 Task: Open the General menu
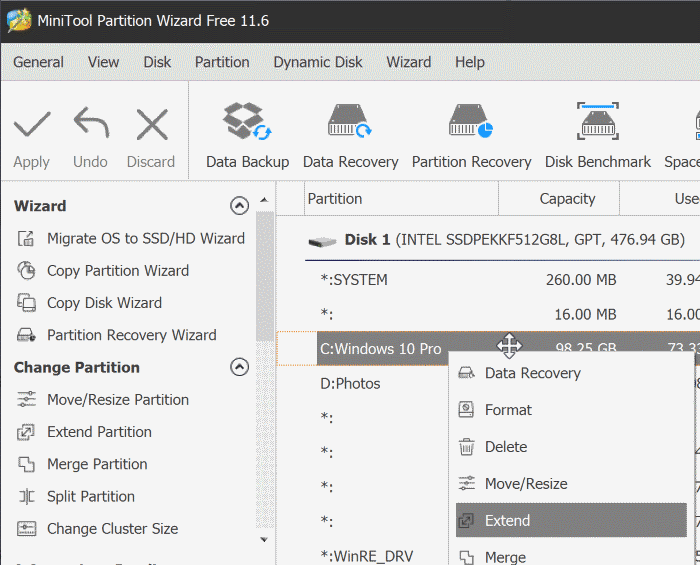click(x=38, y=62)
